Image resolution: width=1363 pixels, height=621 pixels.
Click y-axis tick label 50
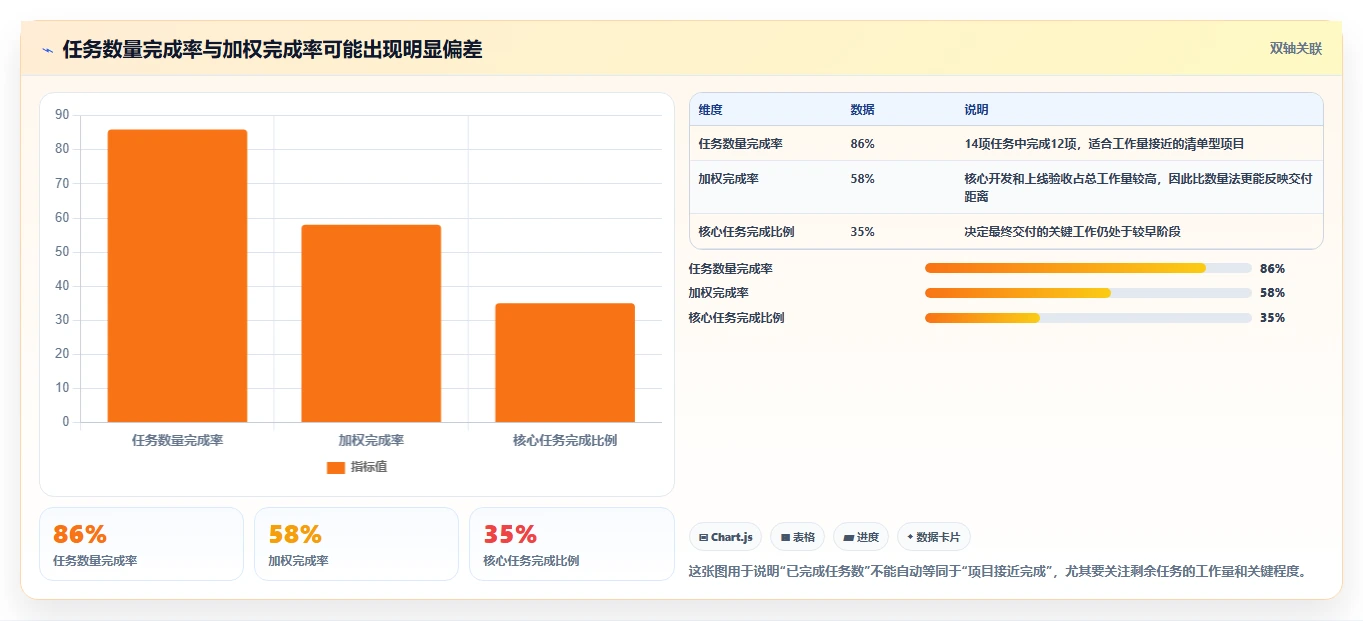pyautogui.click(x=62, y=252)
